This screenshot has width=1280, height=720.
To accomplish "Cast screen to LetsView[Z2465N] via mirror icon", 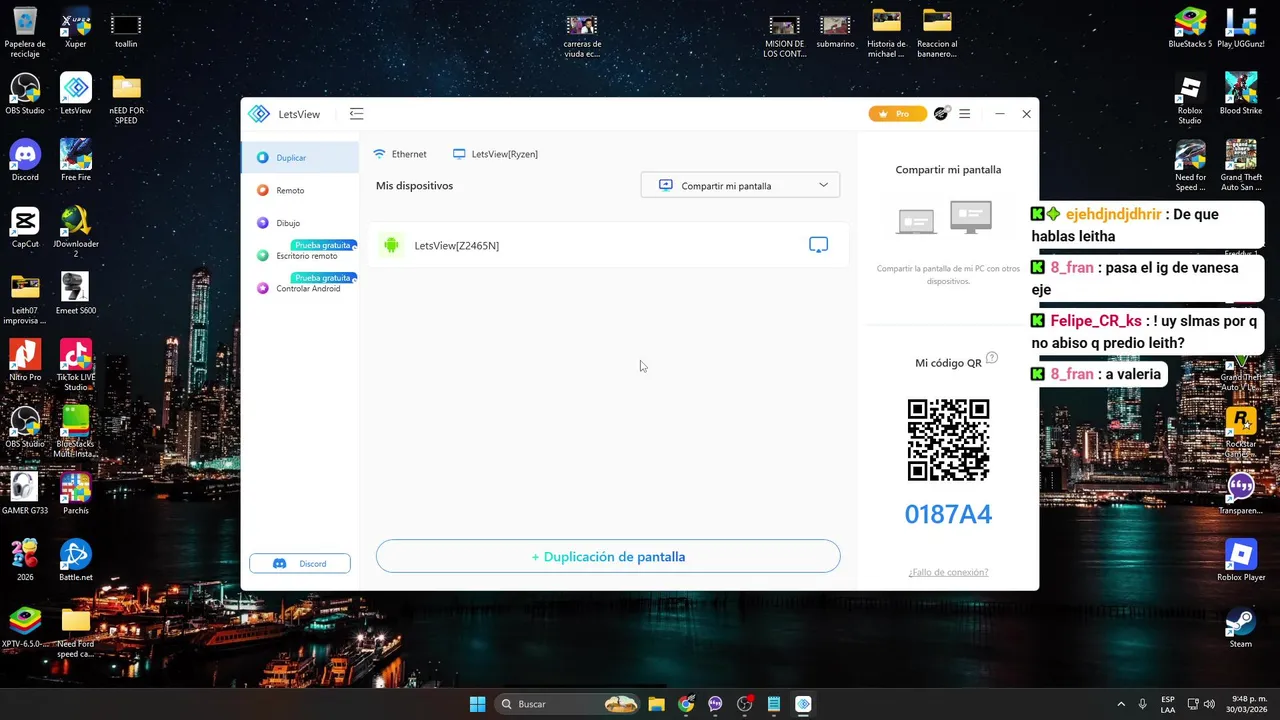I will point(818,245).
